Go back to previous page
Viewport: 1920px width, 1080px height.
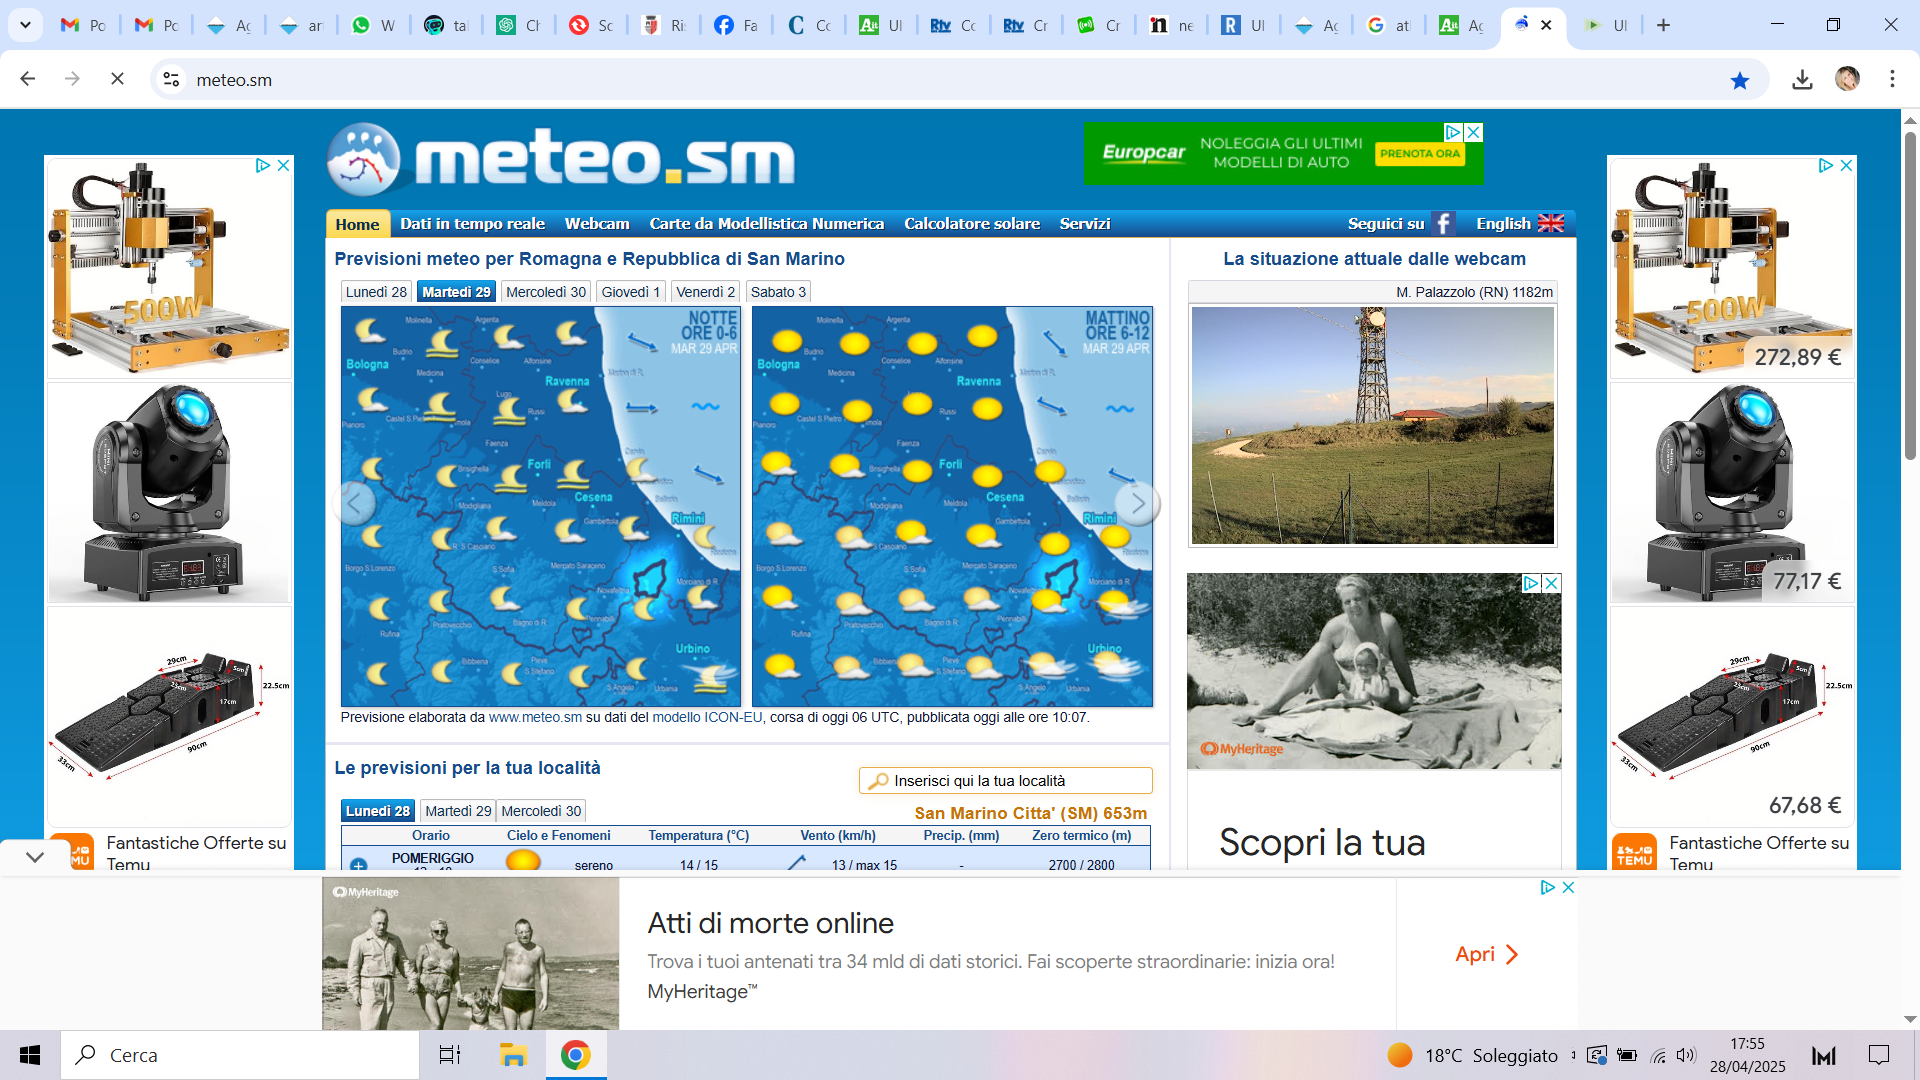pos(28,79)
